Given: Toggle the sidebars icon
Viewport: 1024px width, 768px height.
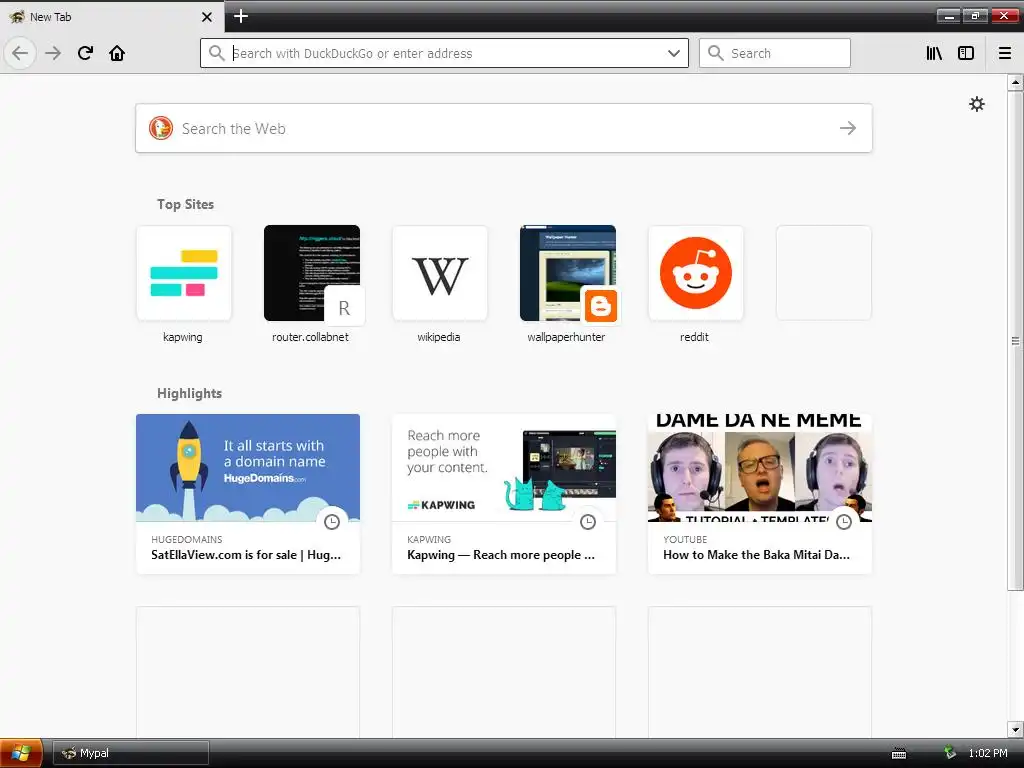Looking at the screenshot, I should [x=966, y=53].
